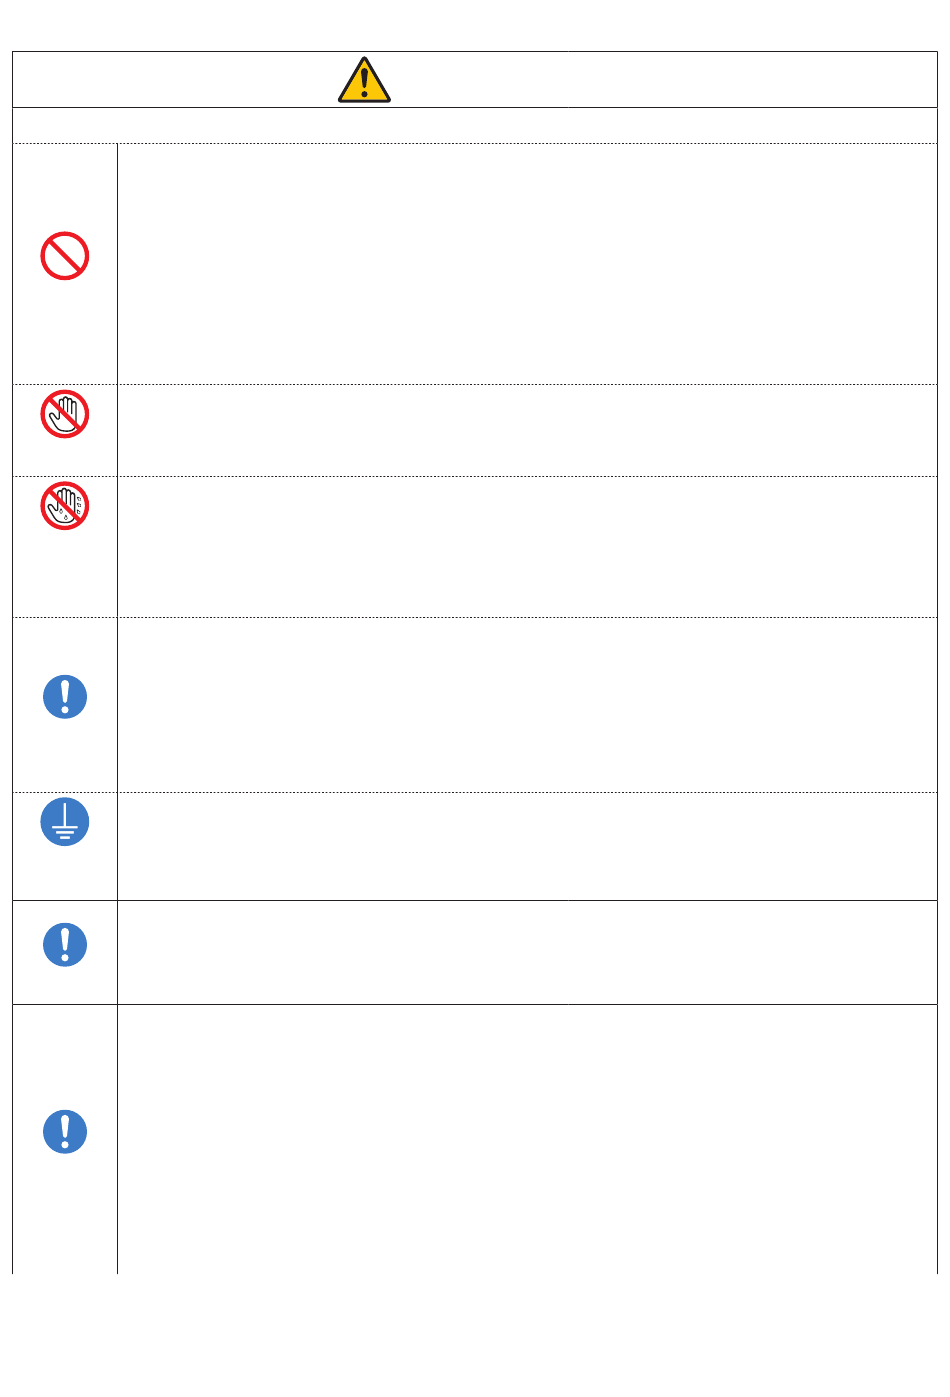Click the yellow warning triangle icon
The width and height of the screenshot is (950, 1397).
pos(364,80)
